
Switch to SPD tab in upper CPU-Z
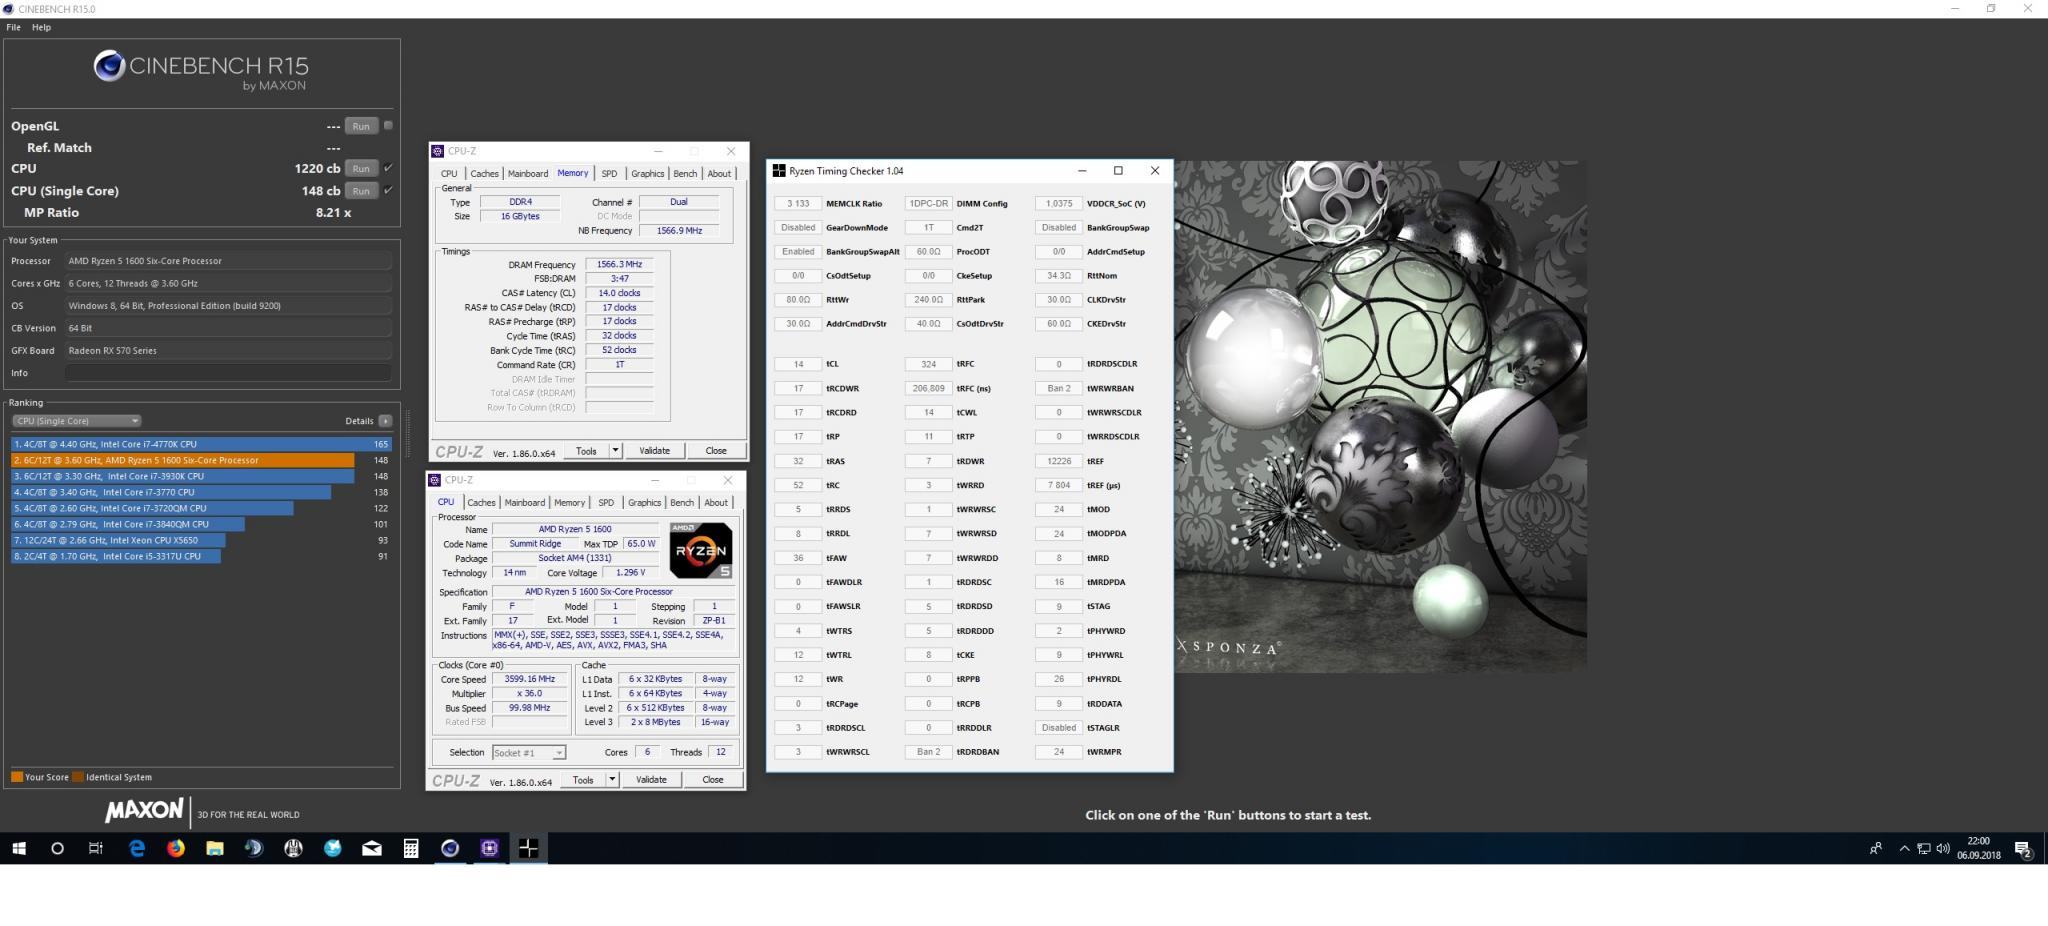(x=609, y=174)
